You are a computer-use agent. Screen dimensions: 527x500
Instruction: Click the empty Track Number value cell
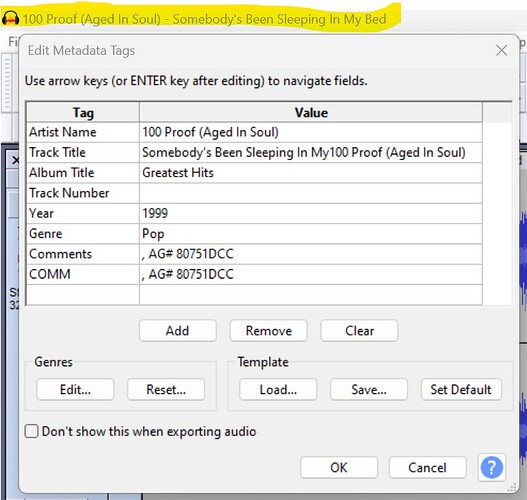pyautogui.click(x=311, y=193)
